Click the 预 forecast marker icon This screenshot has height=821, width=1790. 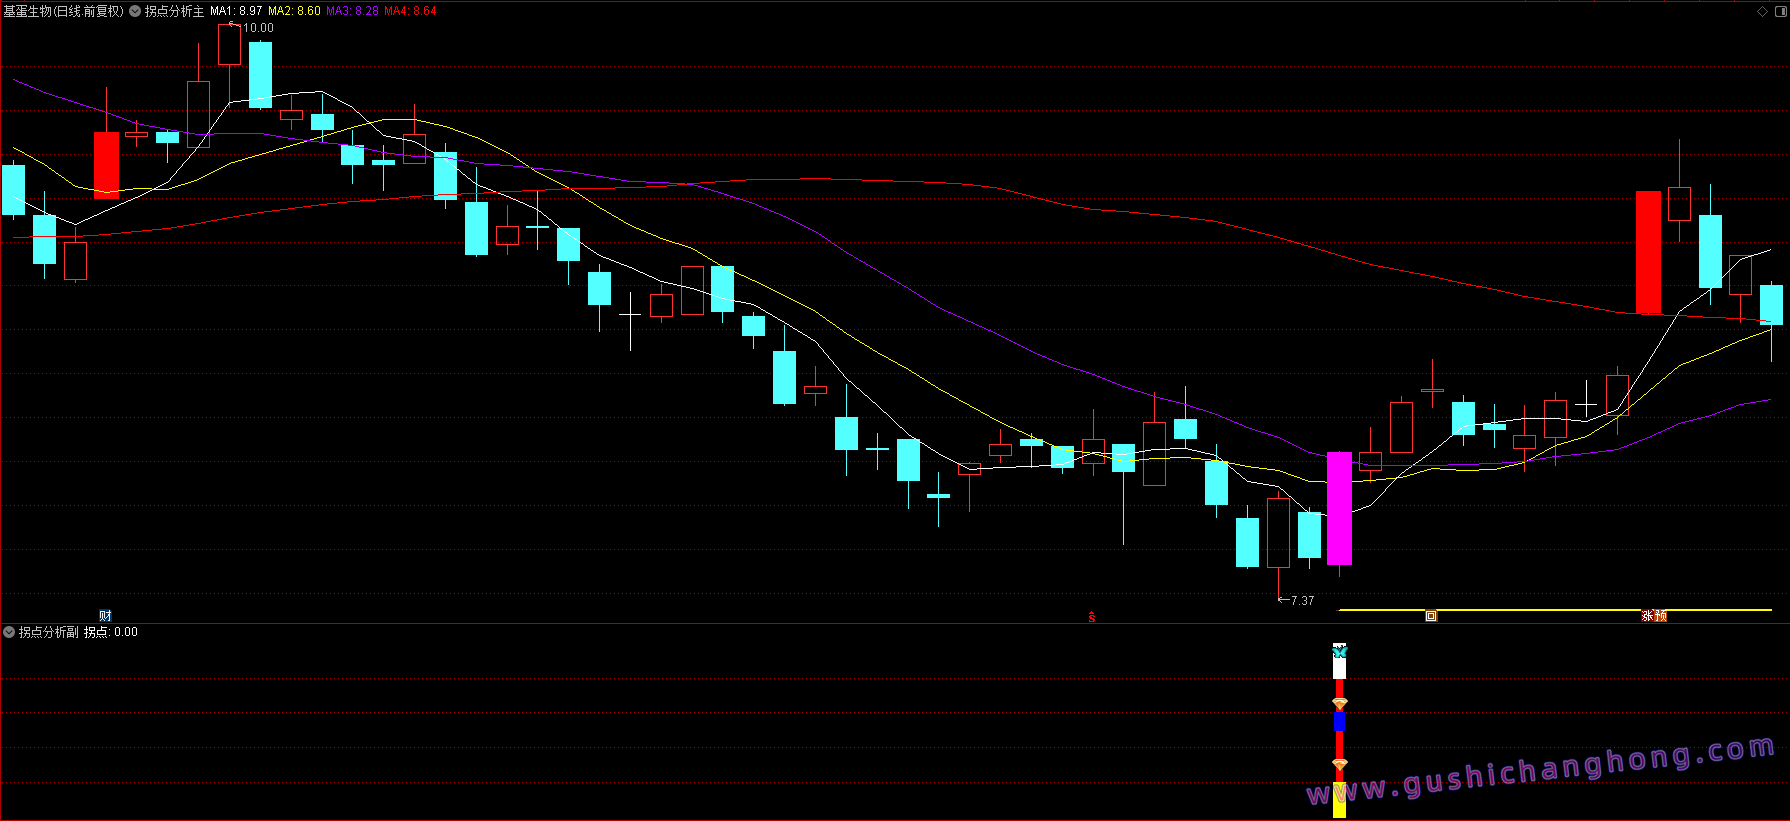(1661, 616)
